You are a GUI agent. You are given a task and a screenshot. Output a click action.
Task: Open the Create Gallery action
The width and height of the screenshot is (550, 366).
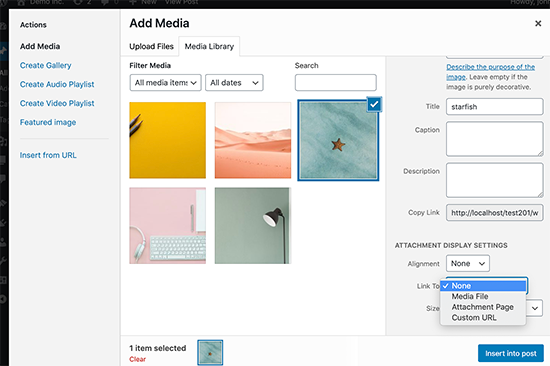(46, 66)
